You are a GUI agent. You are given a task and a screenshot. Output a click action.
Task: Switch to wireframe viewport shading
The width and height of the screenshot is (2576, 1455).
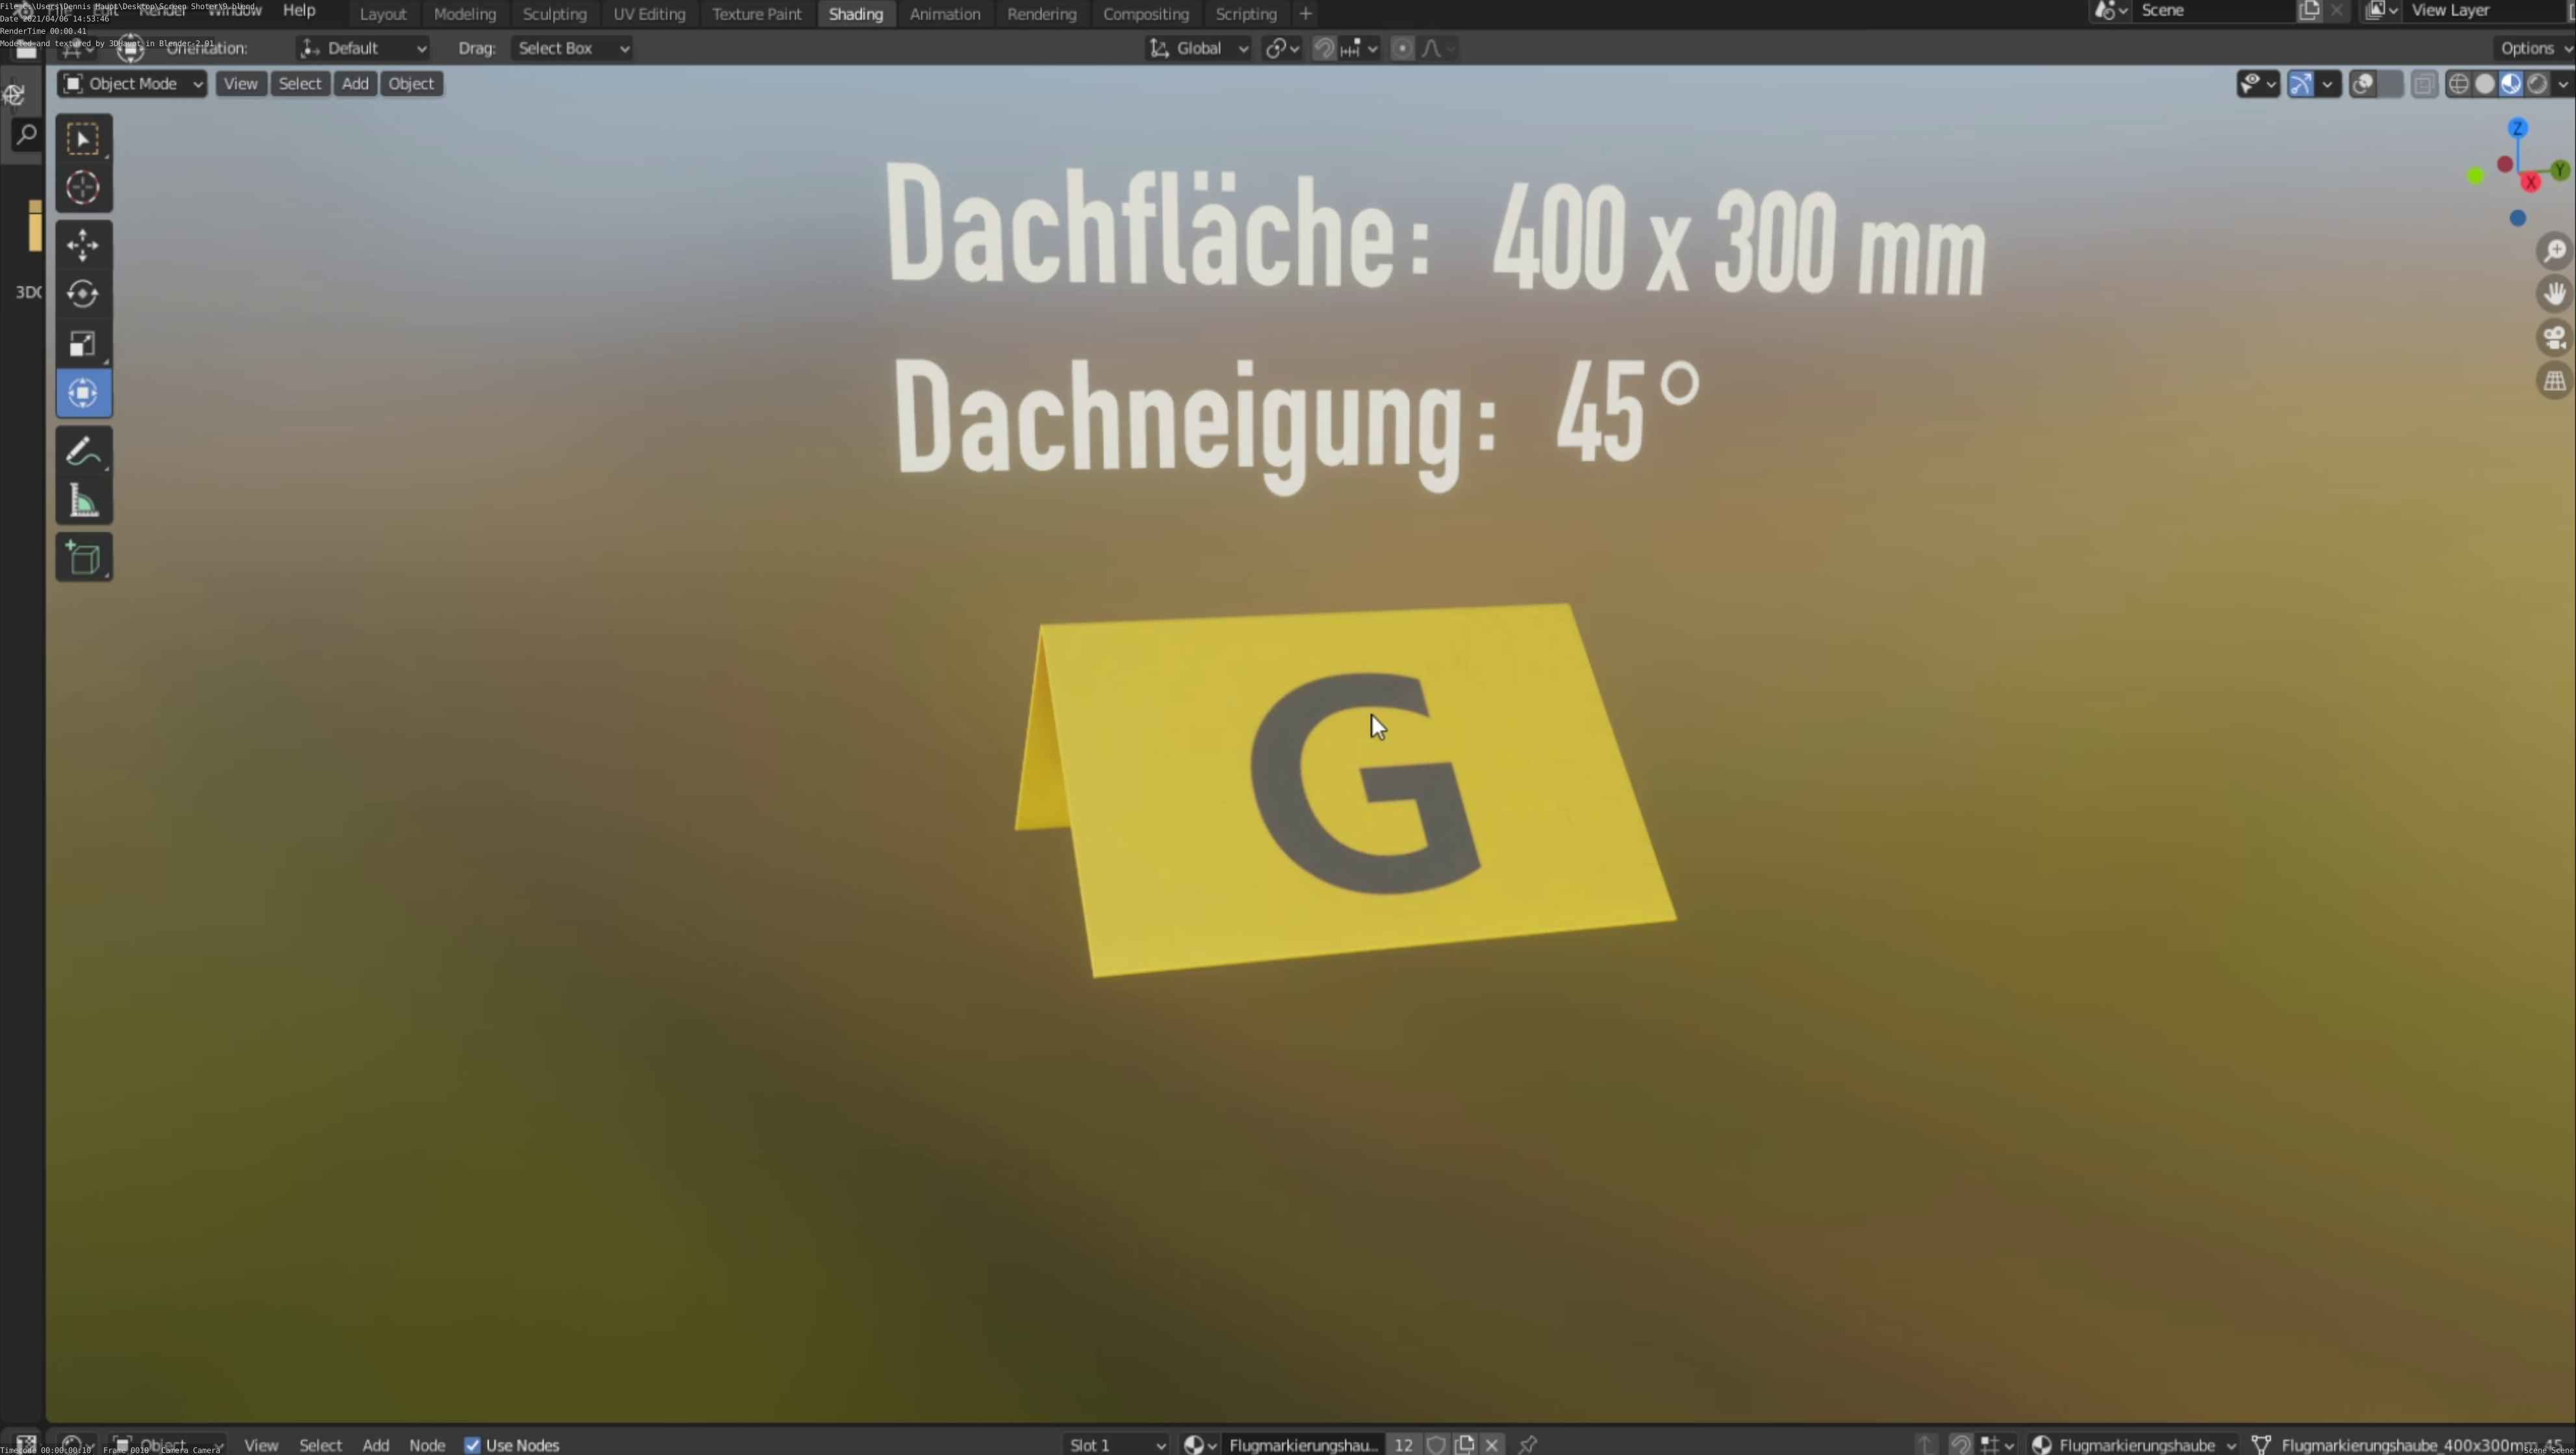pyautogui.click(x=2458, y=84)
